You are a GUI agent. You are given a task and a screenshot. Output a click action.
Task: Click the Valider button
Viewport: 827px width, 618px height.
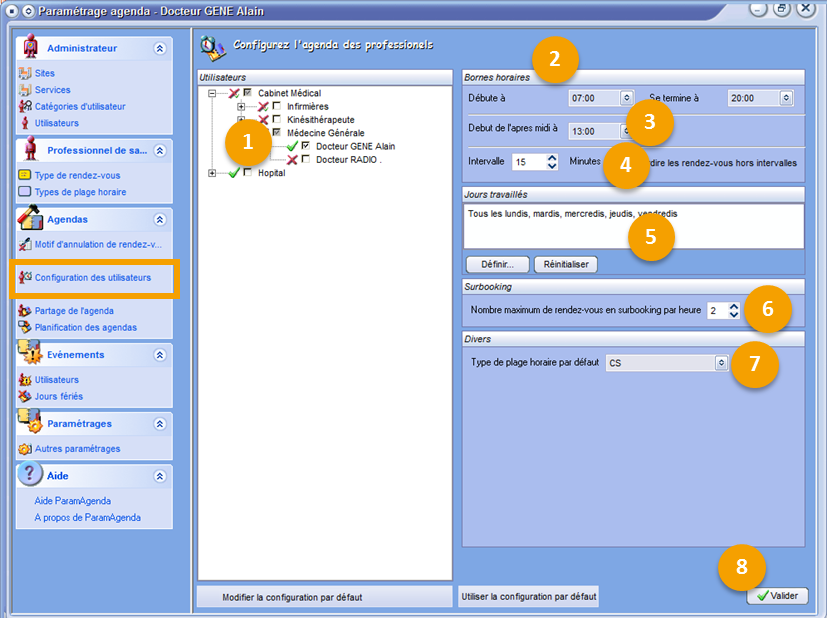[777, 596]
